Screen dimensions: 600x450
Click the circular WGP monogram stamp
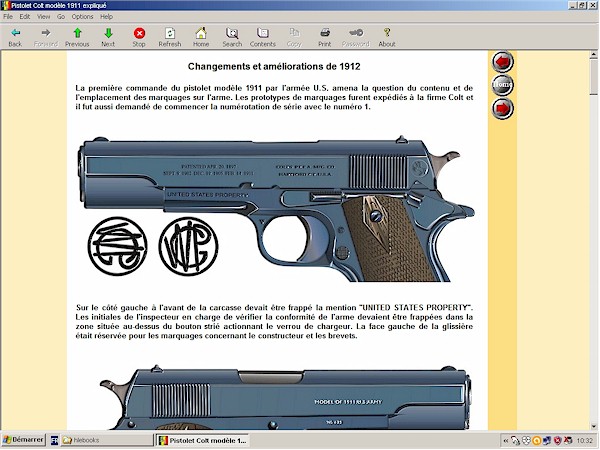pyautogui.click(x=188, y=246)
